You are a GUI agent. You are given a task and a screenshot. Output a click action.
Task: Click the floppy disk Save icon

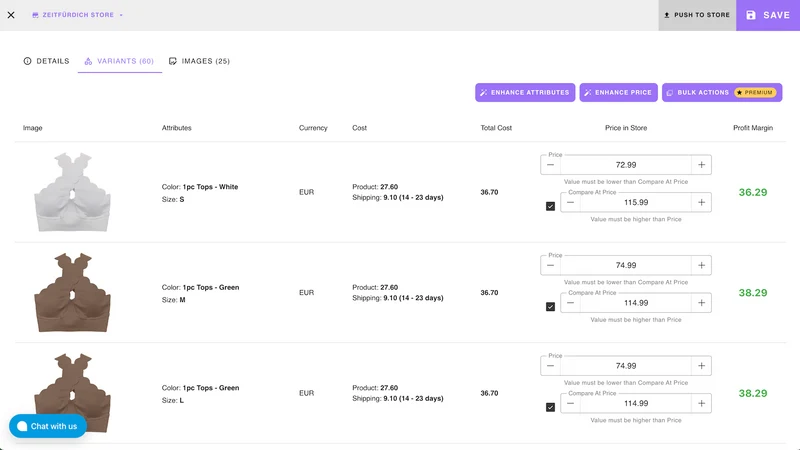(751, 15)
